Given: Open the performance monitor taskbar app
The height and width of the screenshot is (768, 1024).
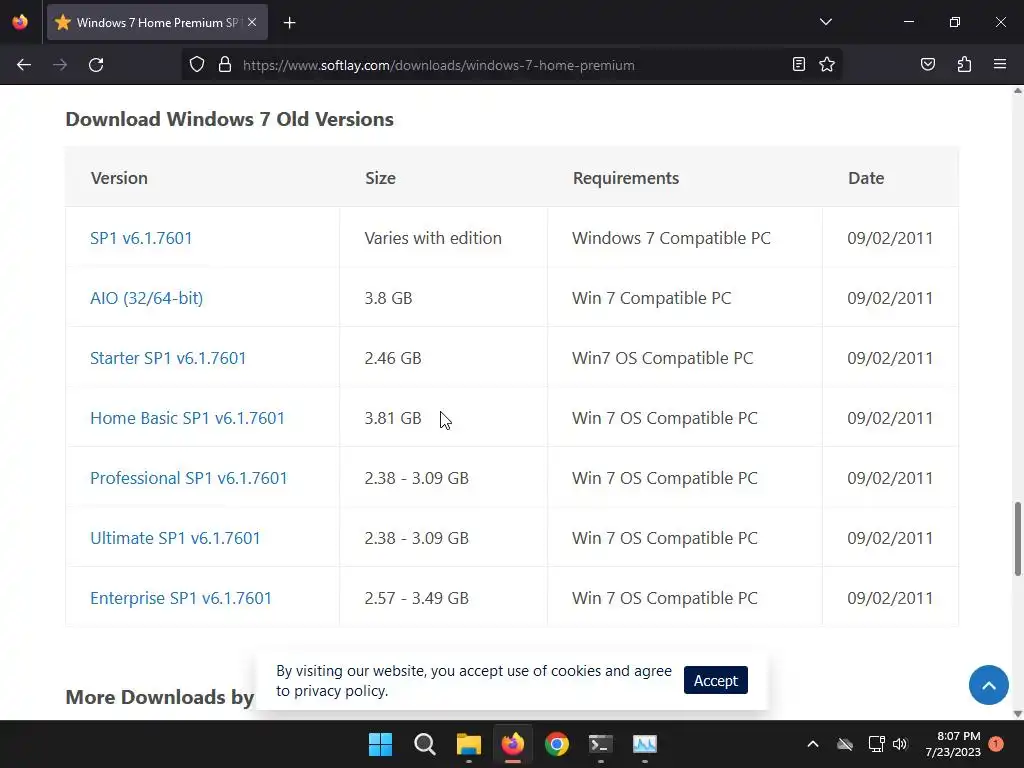Looking at the screenshot, I should click(645, 744).
